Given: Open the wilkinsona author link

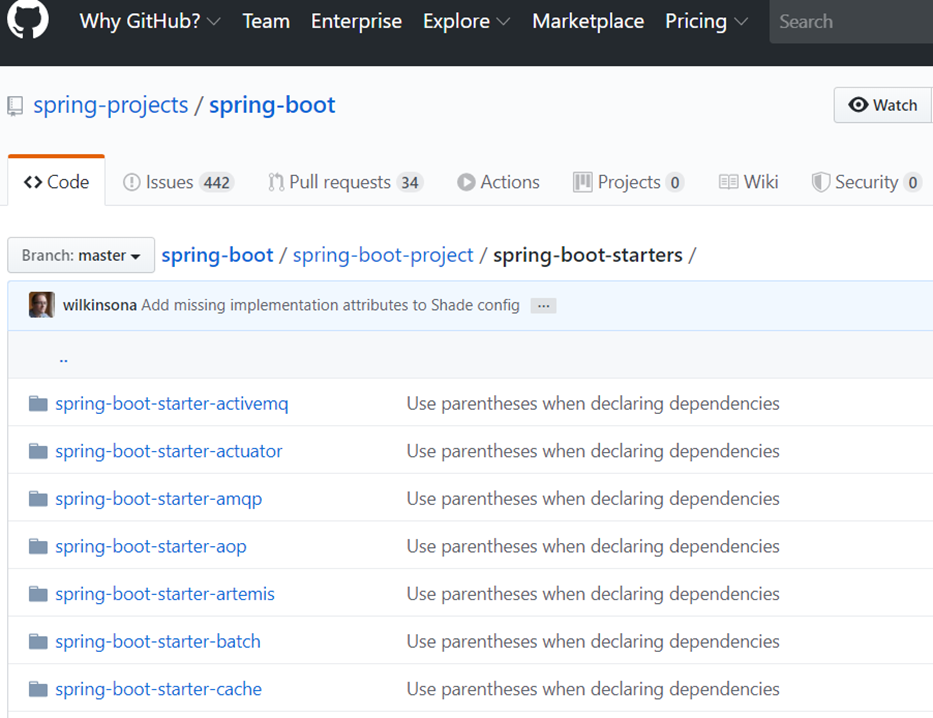Looking at the screenshot, I should point(100,305).
